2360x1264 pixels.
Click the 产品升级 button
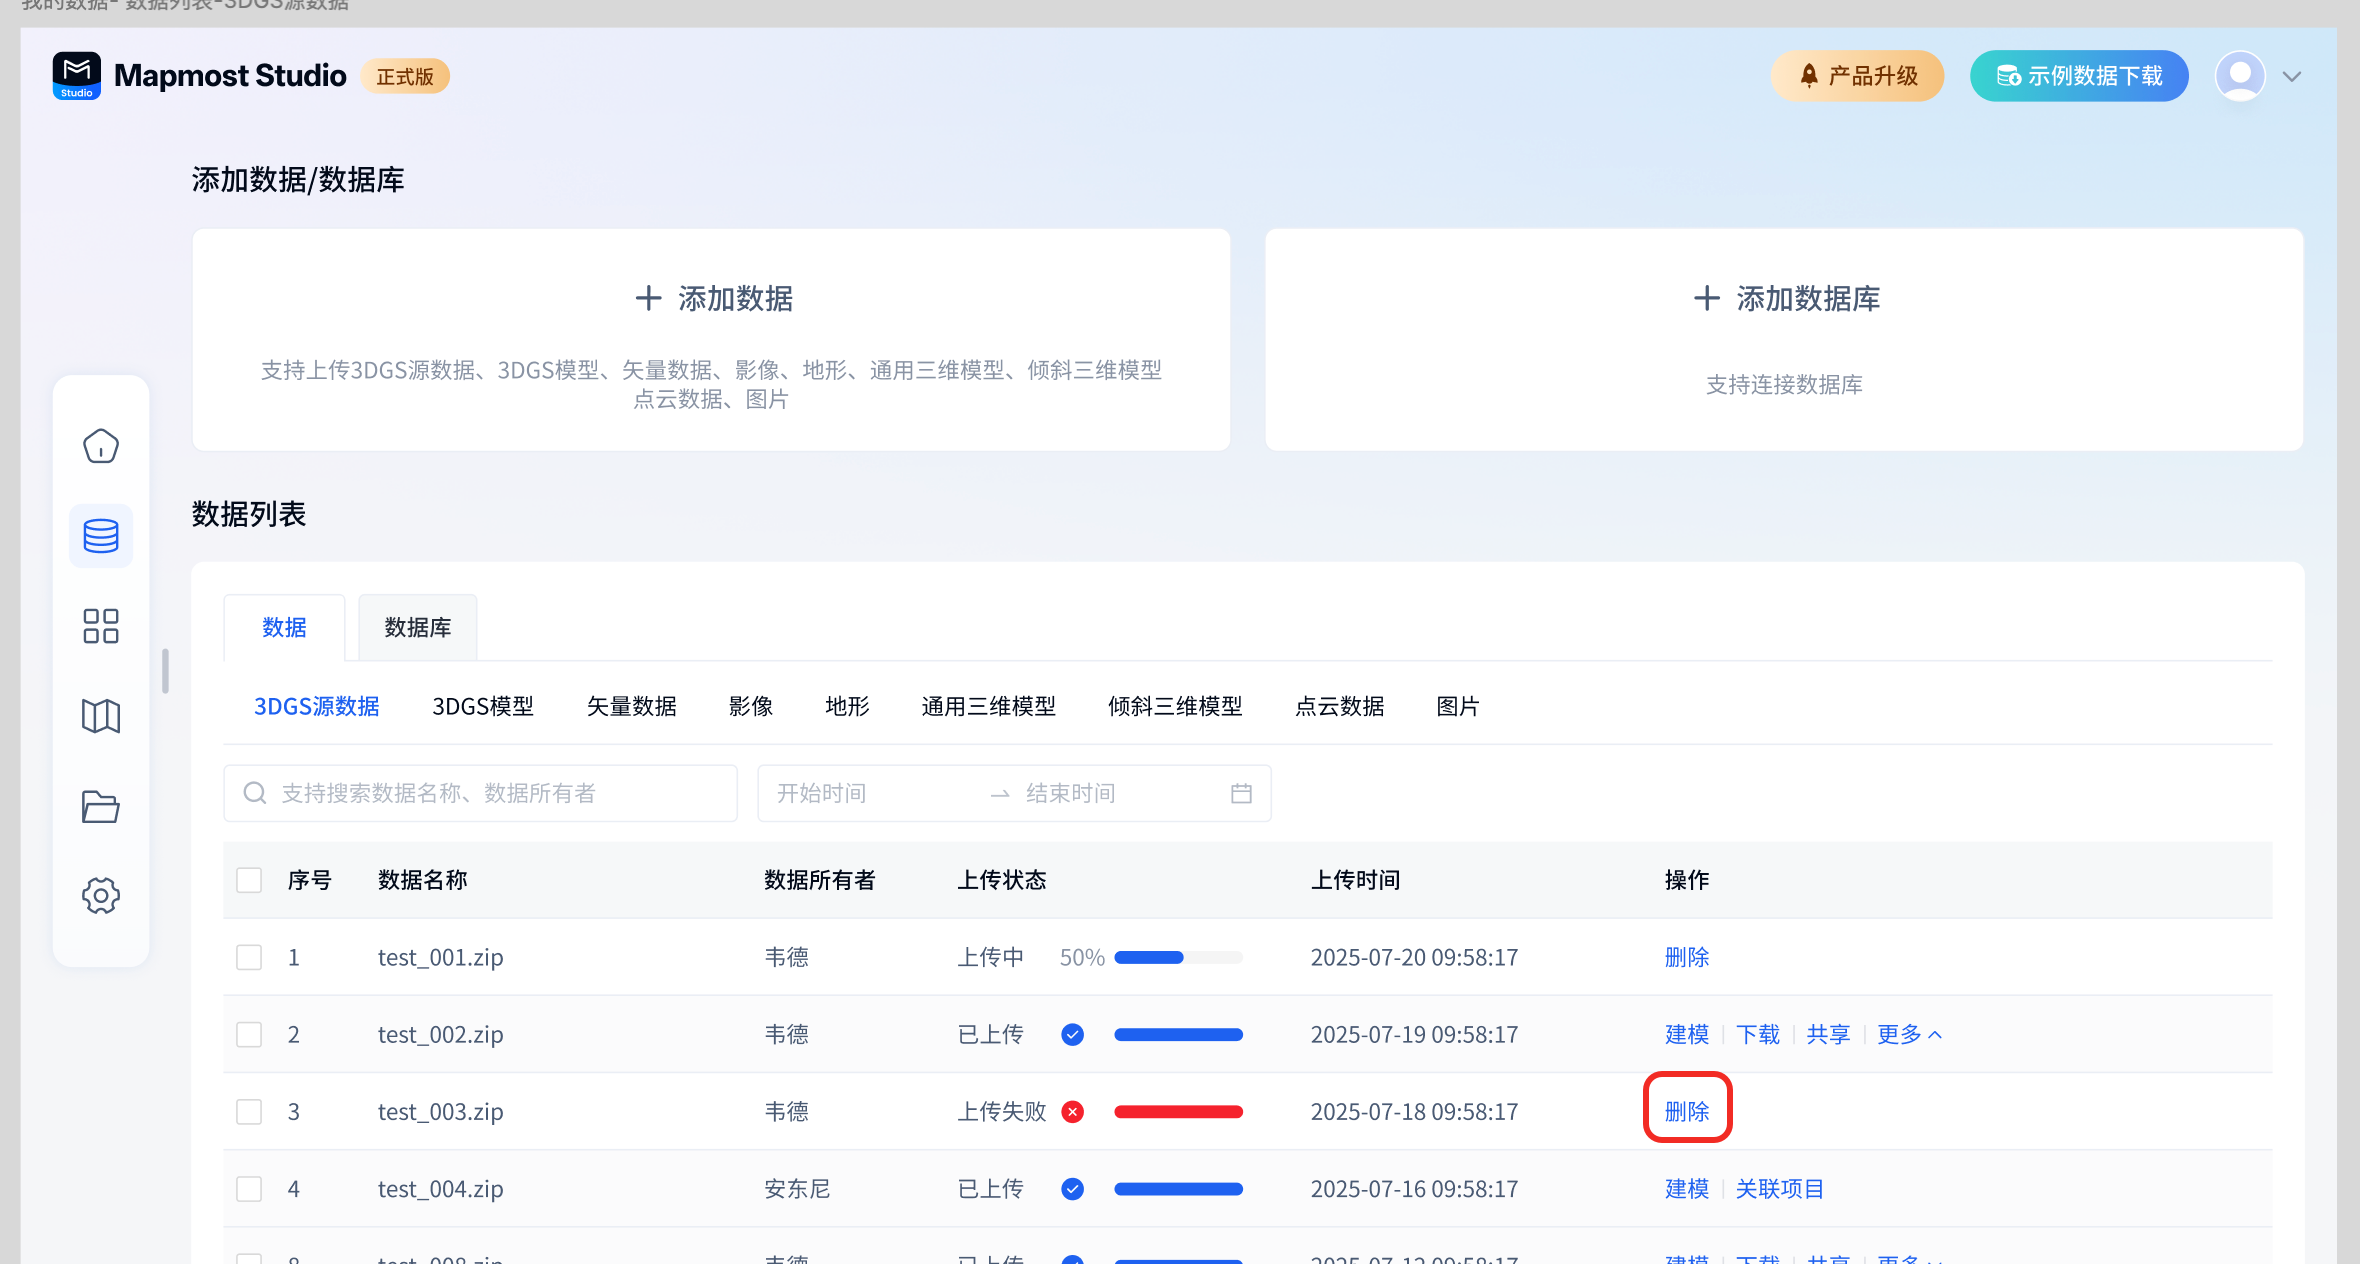(x=1857, y=76)
